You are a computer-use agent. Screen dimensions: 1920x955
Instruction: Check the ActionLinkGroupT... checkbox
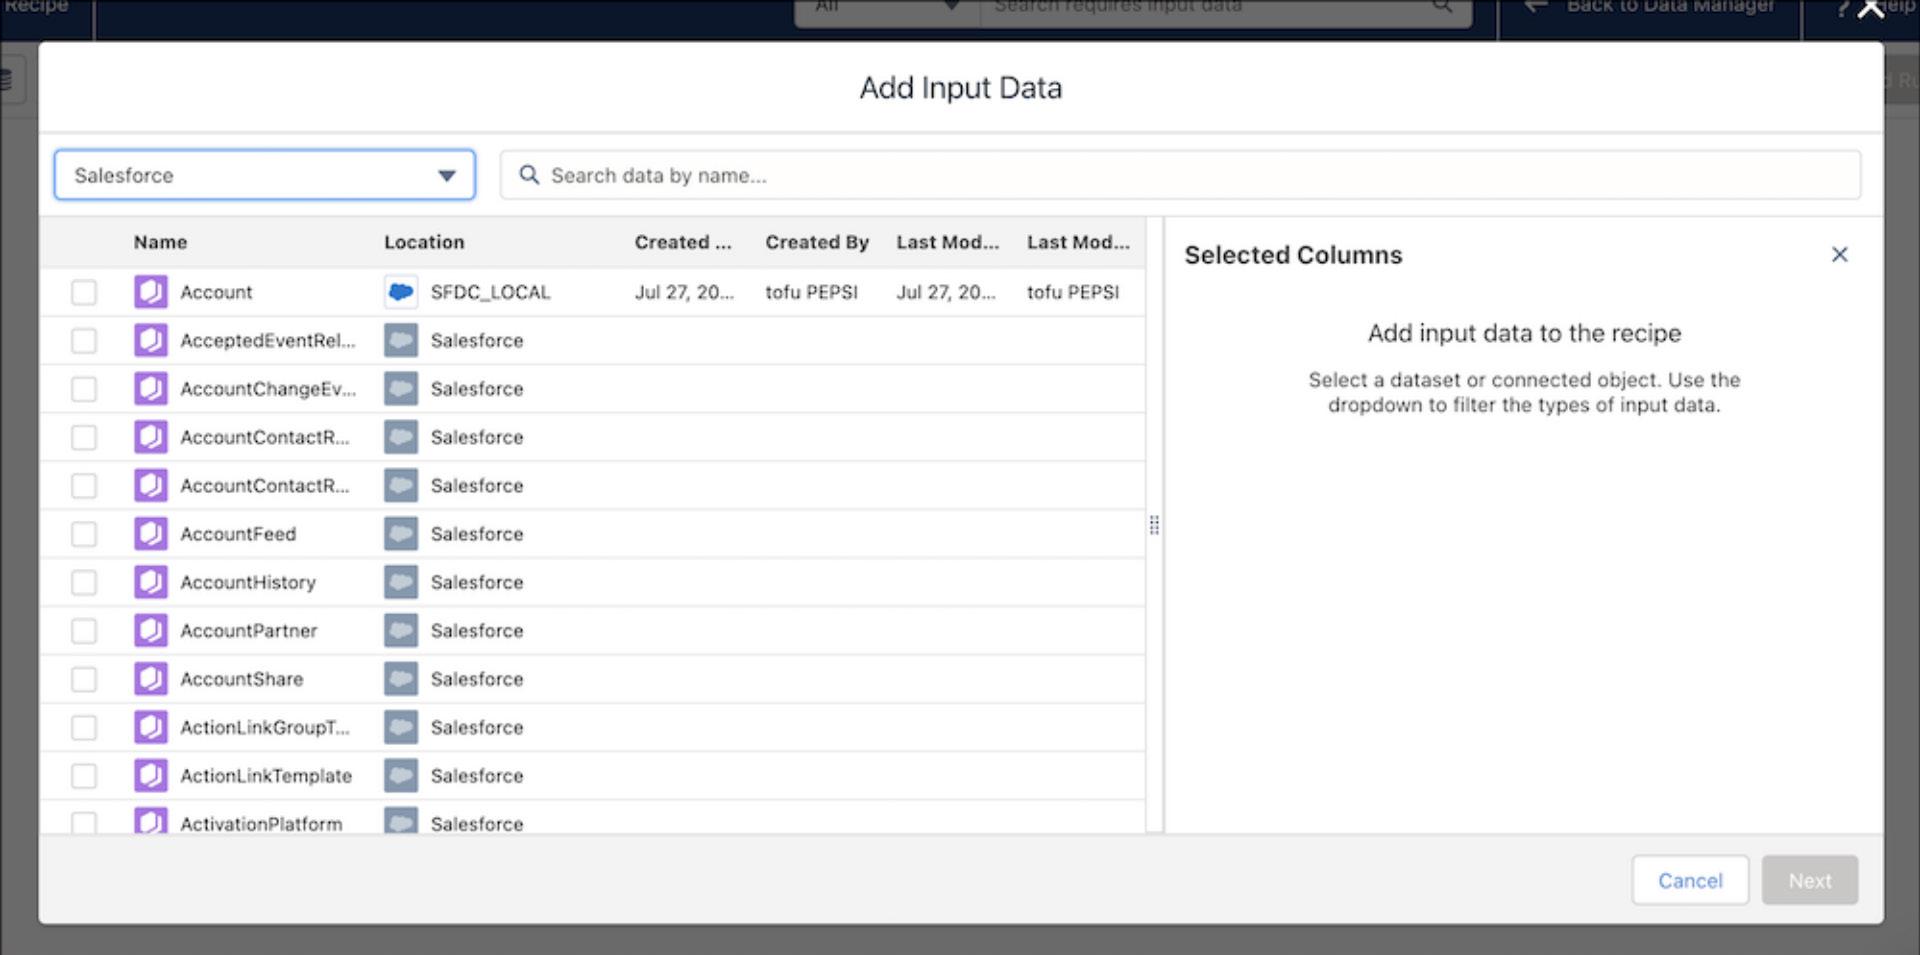click(x=84, y=727)
